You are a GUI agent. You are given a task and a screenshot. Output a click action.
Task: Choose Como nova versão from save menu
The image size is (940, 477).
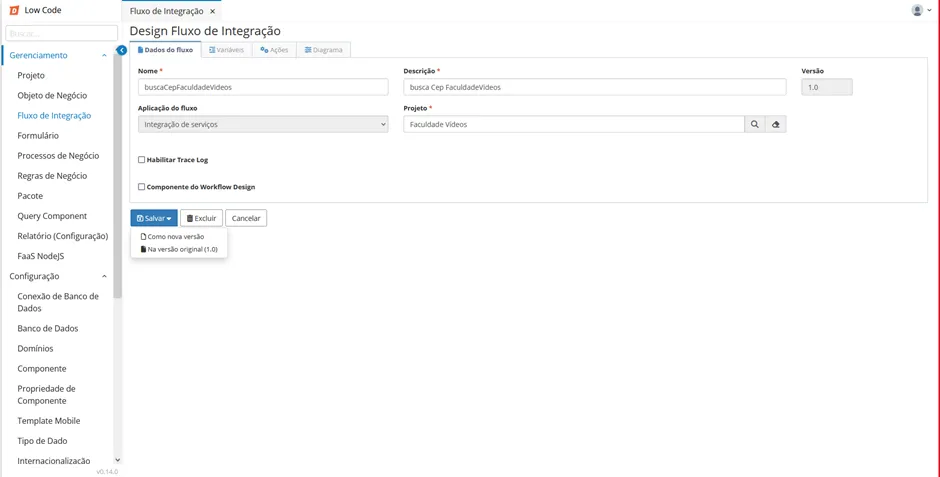point(173,237)
